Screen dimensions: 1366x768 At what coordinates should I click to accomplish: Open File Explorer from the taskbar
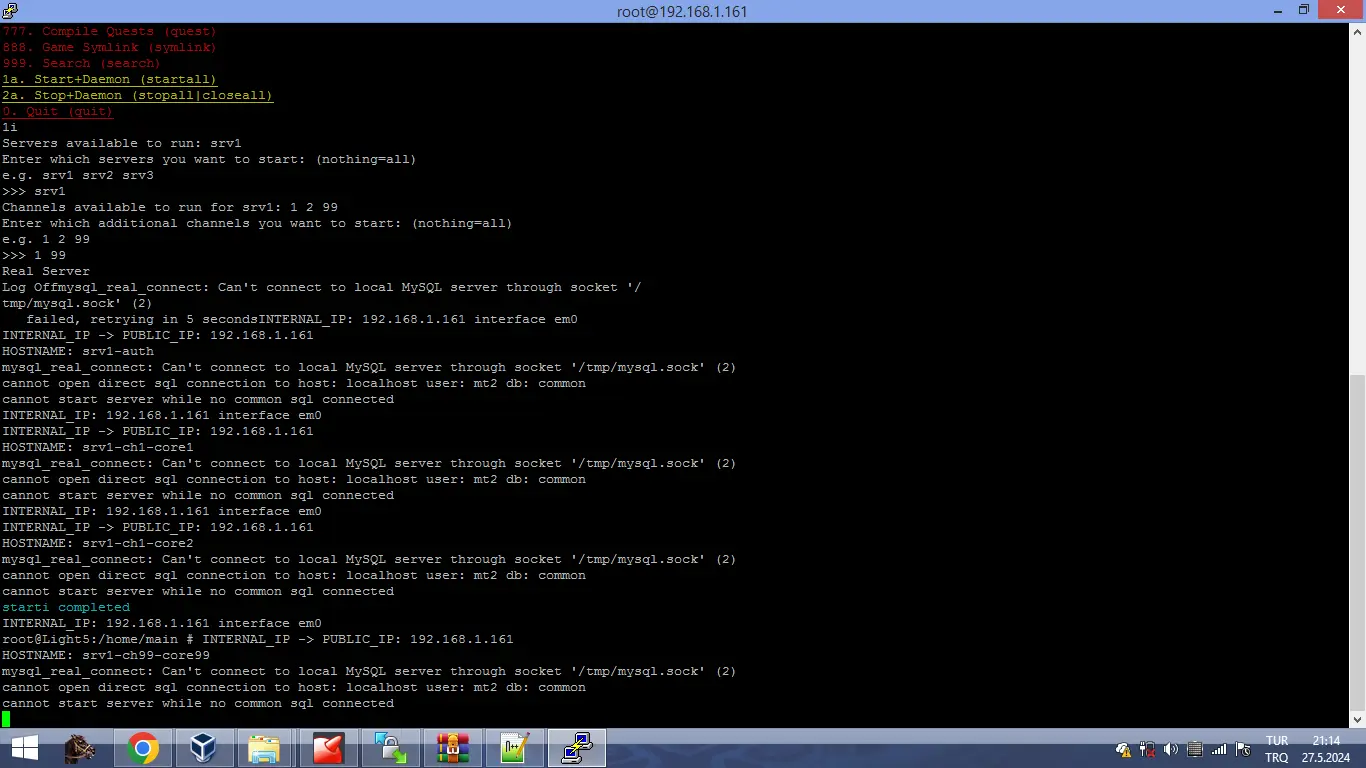[x=266, y=748]
